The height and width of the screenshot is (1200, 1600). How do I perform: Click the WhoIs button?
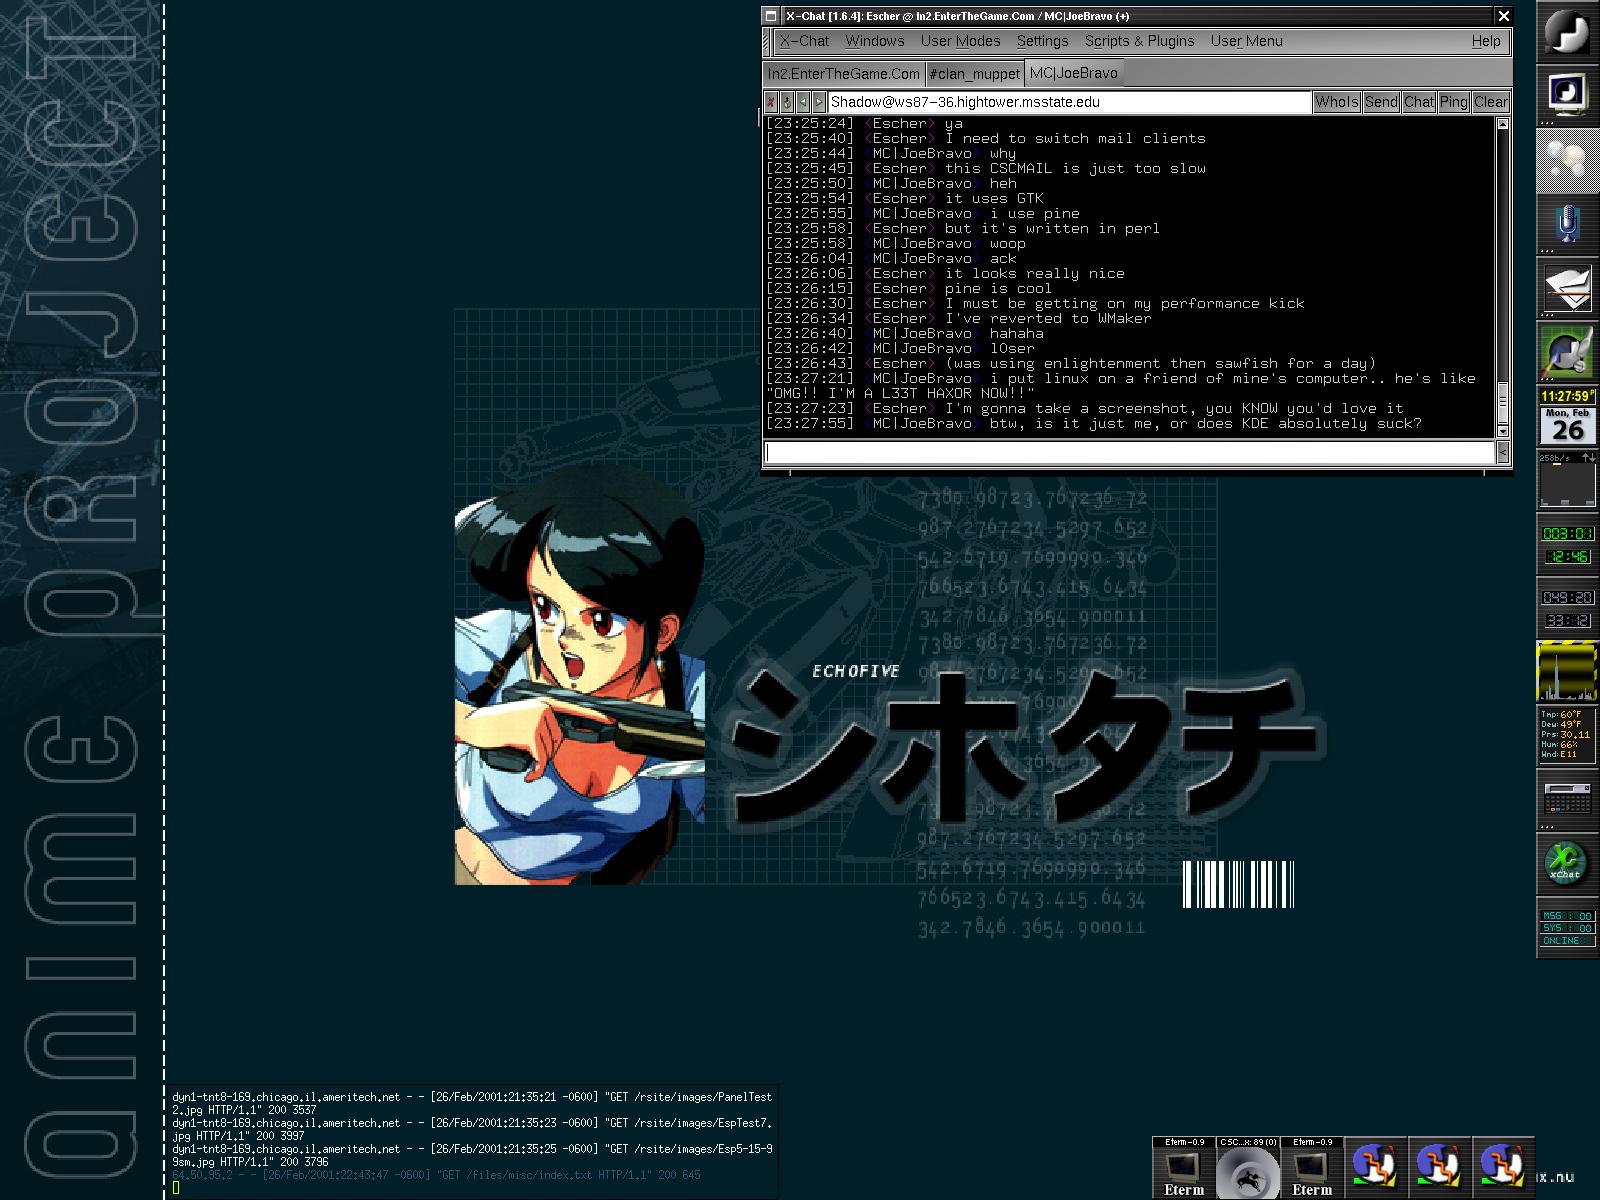[1337, 102]
